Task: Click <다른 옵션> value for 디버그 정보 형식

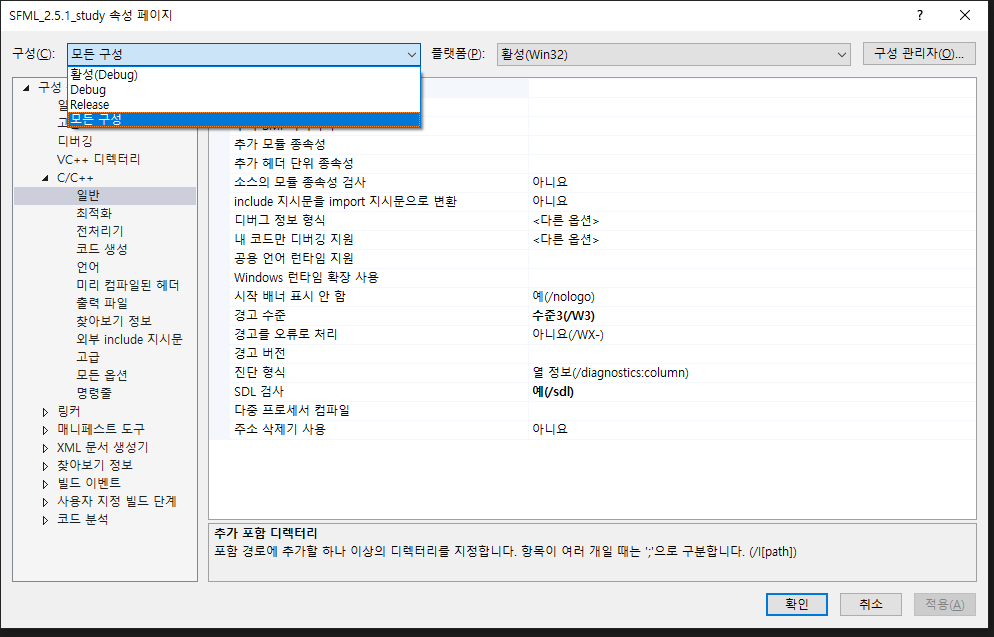Action: pyautogui.click(x=566, y=221)
